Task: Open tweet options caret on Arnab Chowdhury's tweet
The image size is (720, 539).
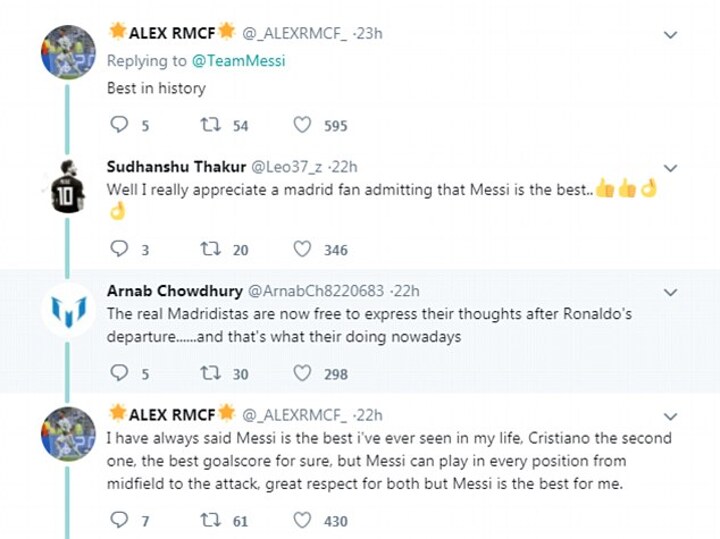Action: point(671,292)
